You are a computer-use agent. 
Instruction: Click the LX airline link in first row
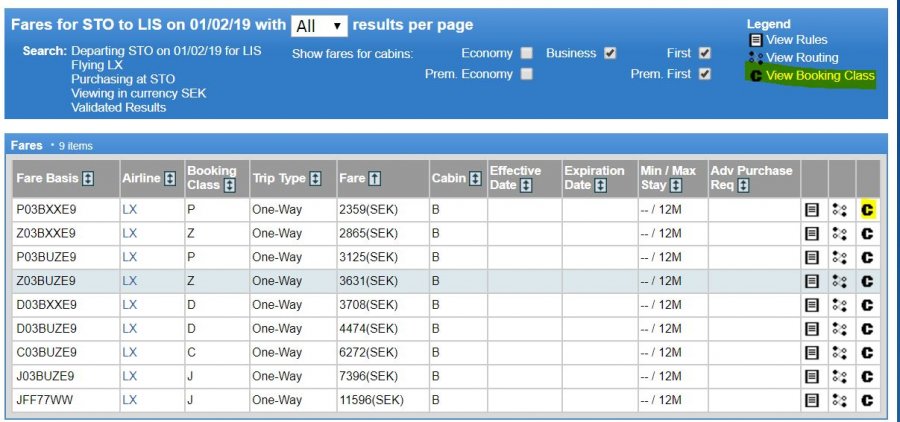(130, 210)
